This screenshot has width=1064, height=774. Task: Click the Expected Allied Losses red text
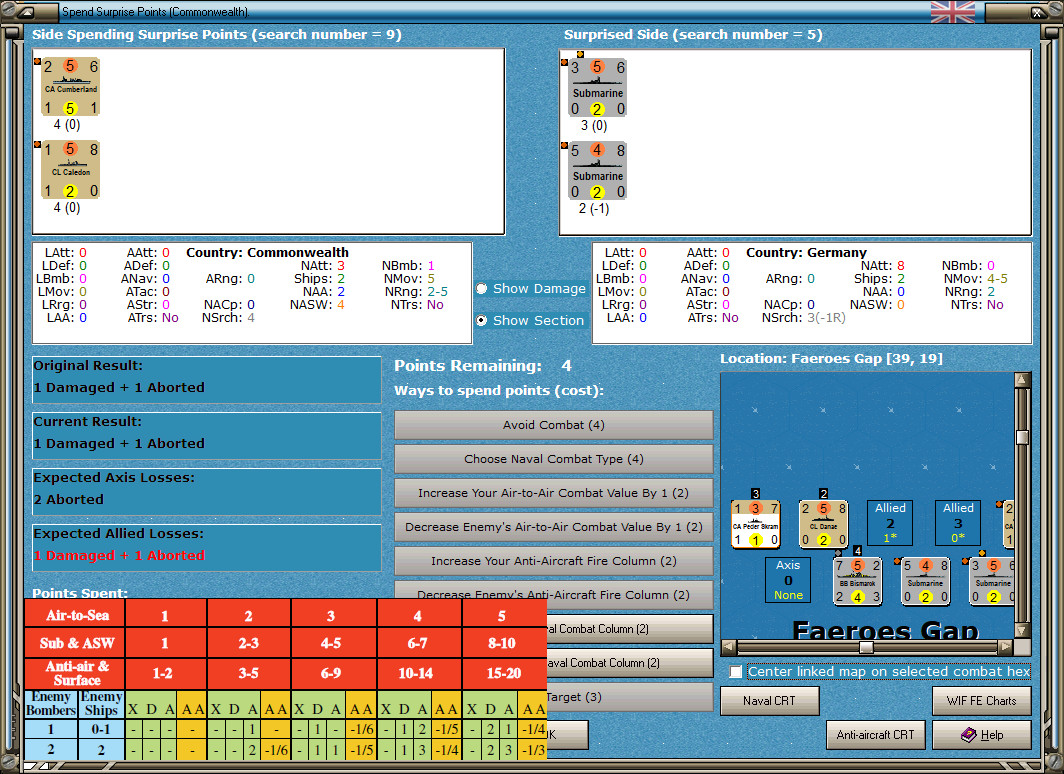coord(119,556)
